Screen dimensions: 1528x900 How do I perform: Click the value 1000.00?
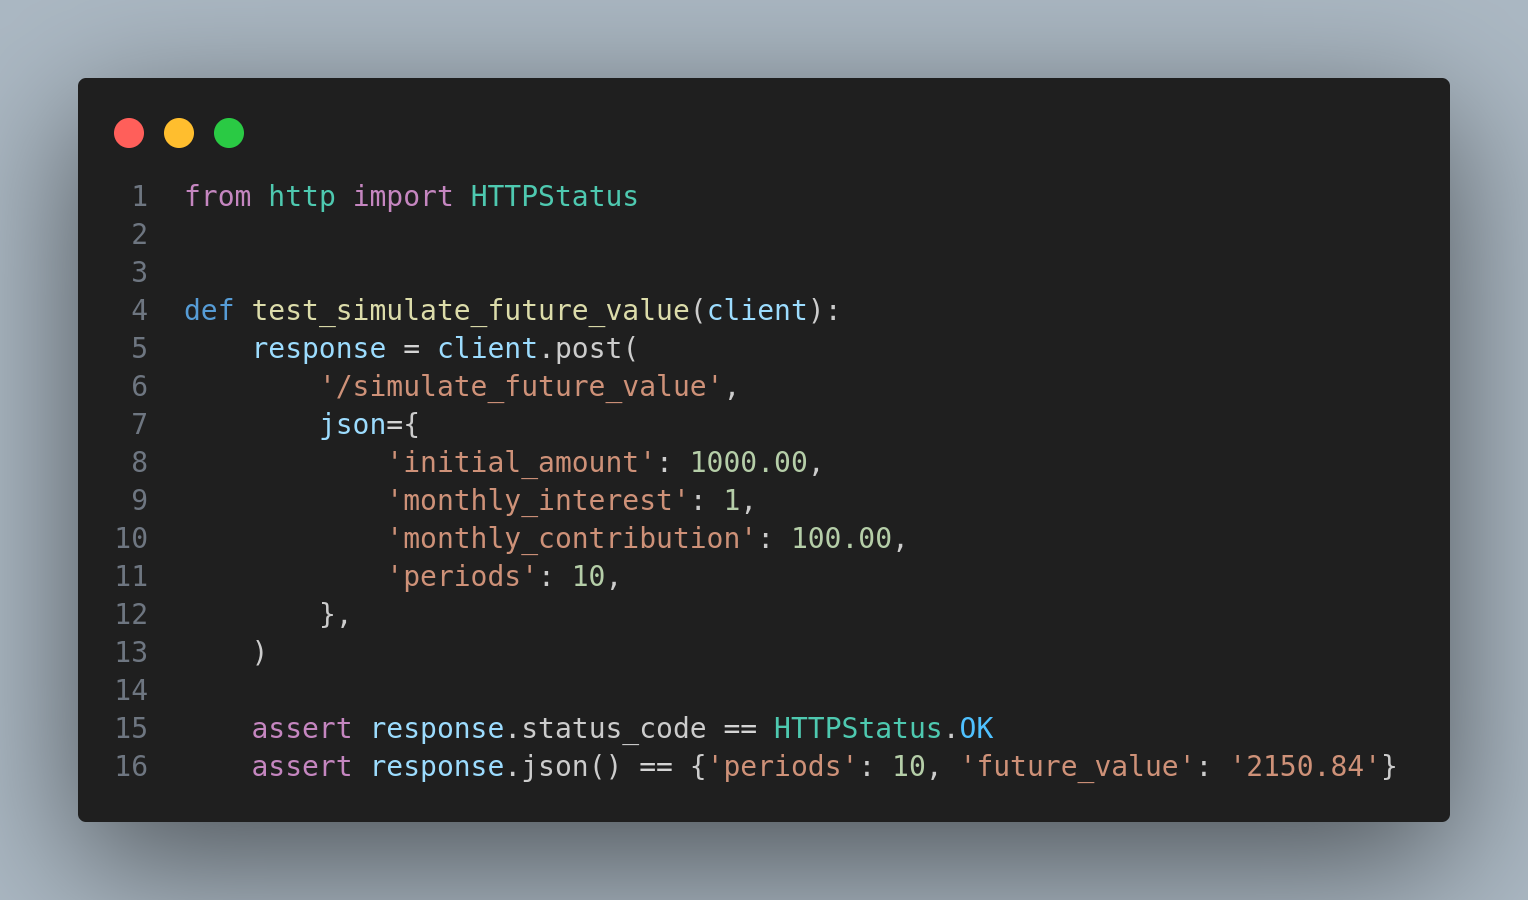(x=748, y=462)
